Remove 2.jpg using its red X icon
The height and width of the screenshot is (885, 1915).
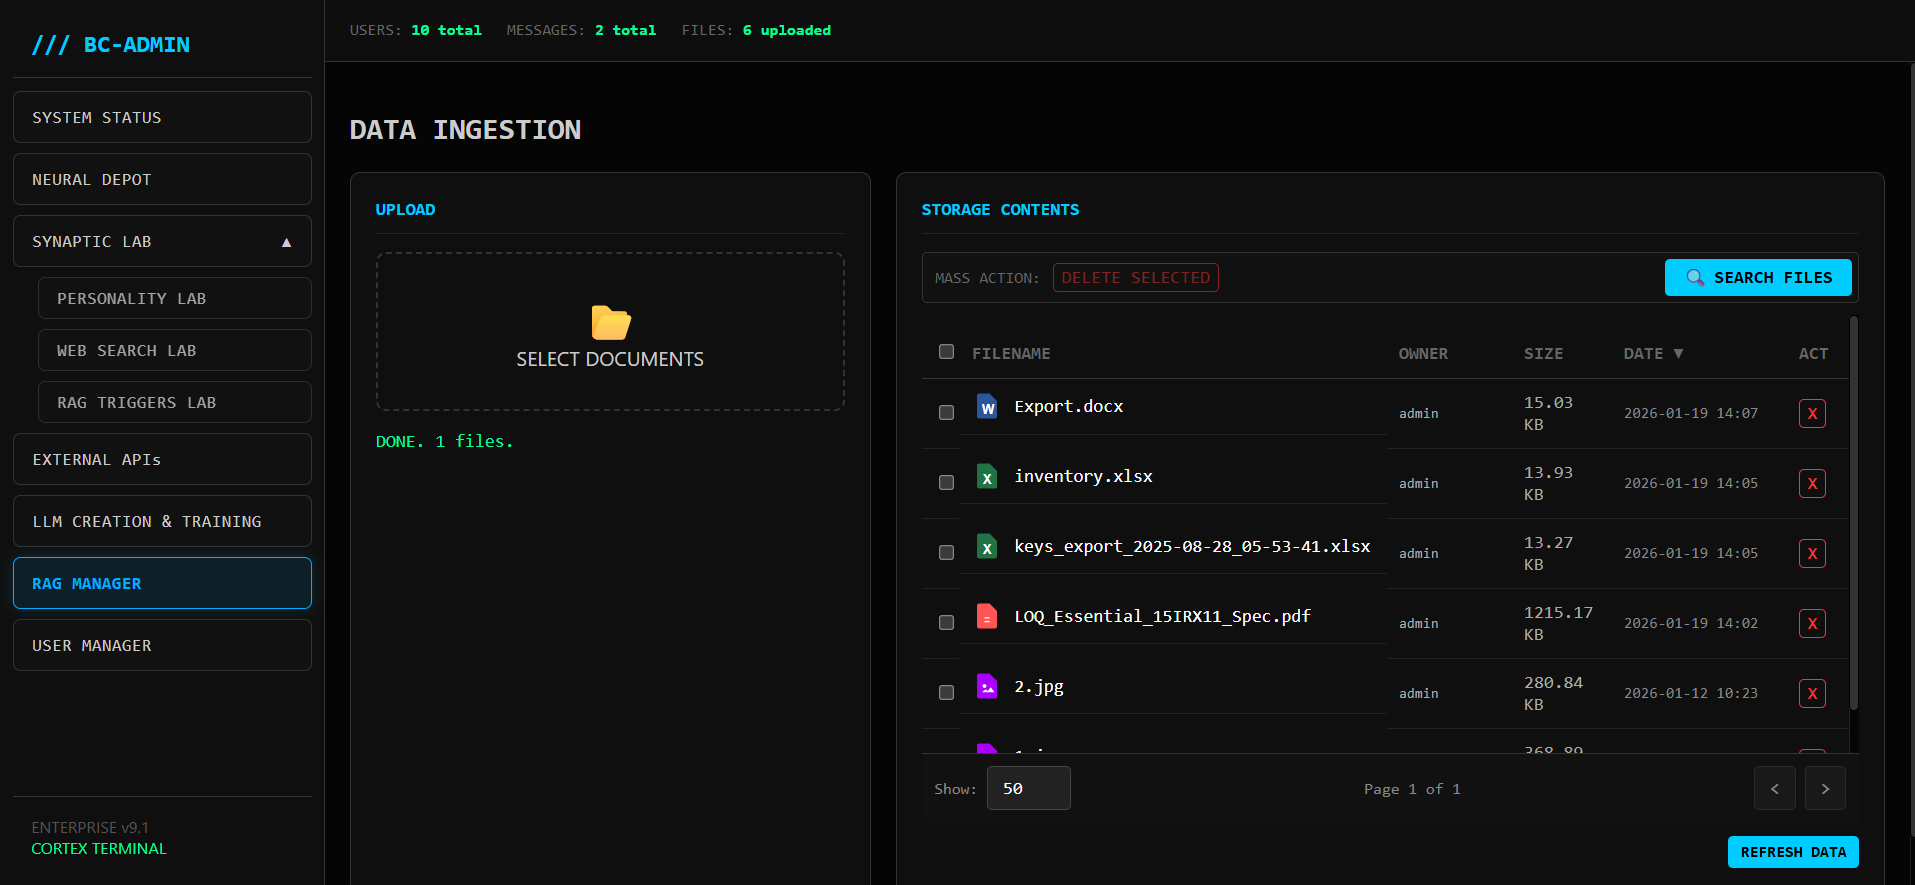[x=1812, y=694]
